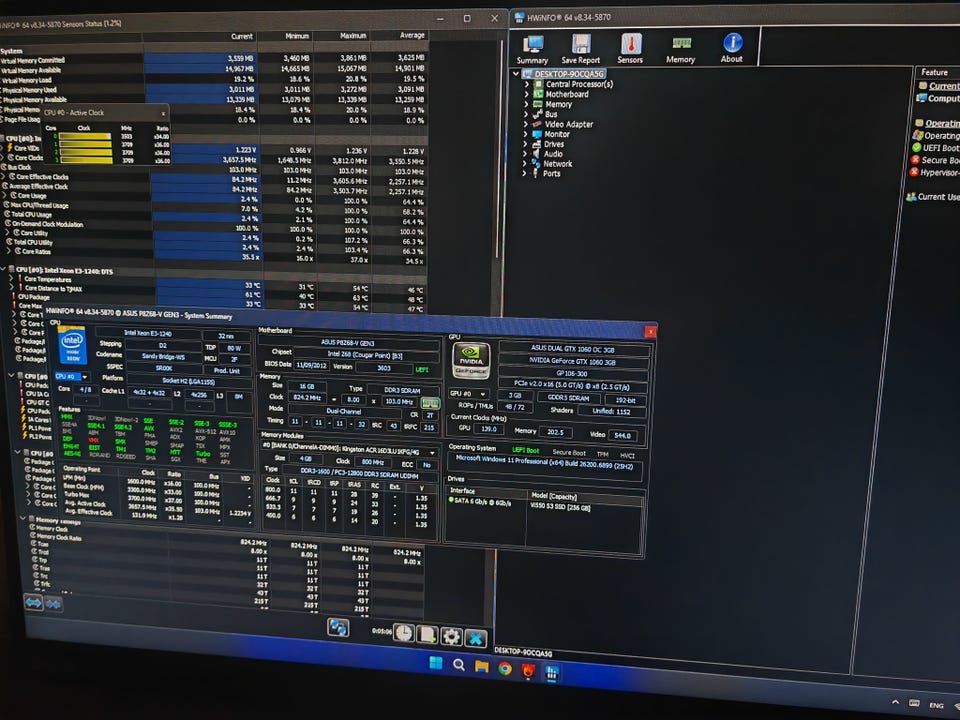This screenshot has width=960, height=720.
Task: Open the About dialog icon
Action: click(x=732, y=48)
